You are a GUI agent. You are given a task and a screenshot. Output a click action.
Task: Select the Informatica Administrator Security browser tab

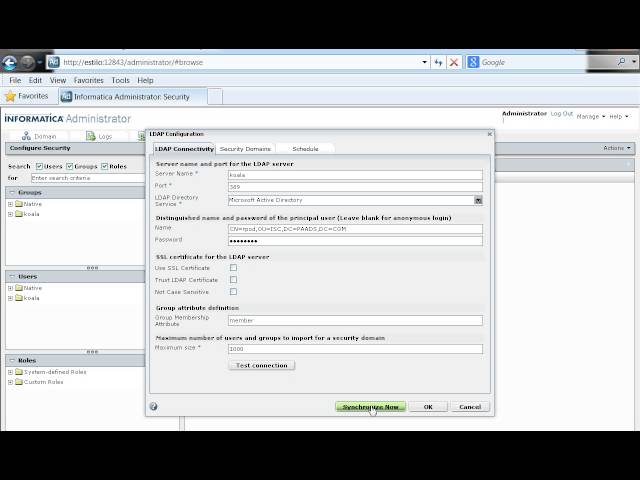(x=133, y=97)
